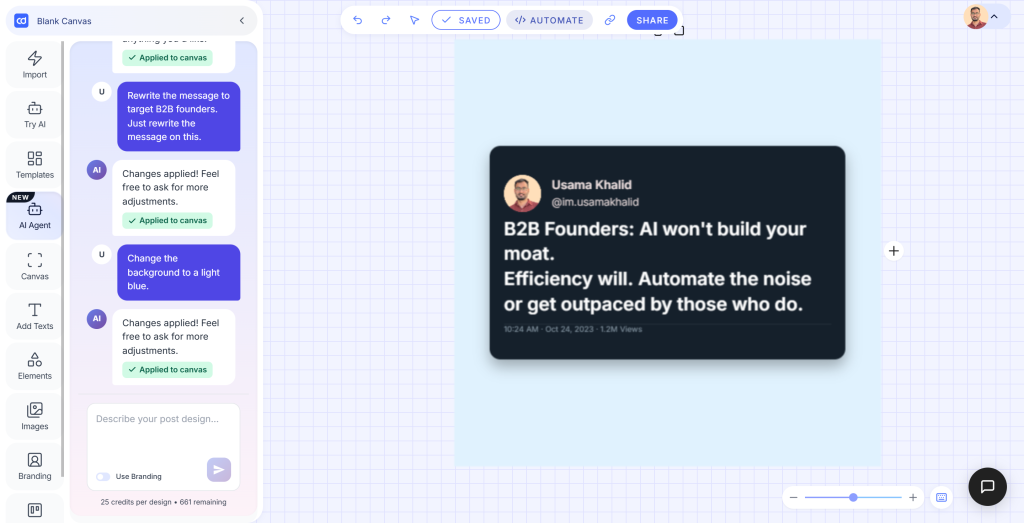Open the Branding panel
Screen dimensions: 1024x523
[35, 467]
